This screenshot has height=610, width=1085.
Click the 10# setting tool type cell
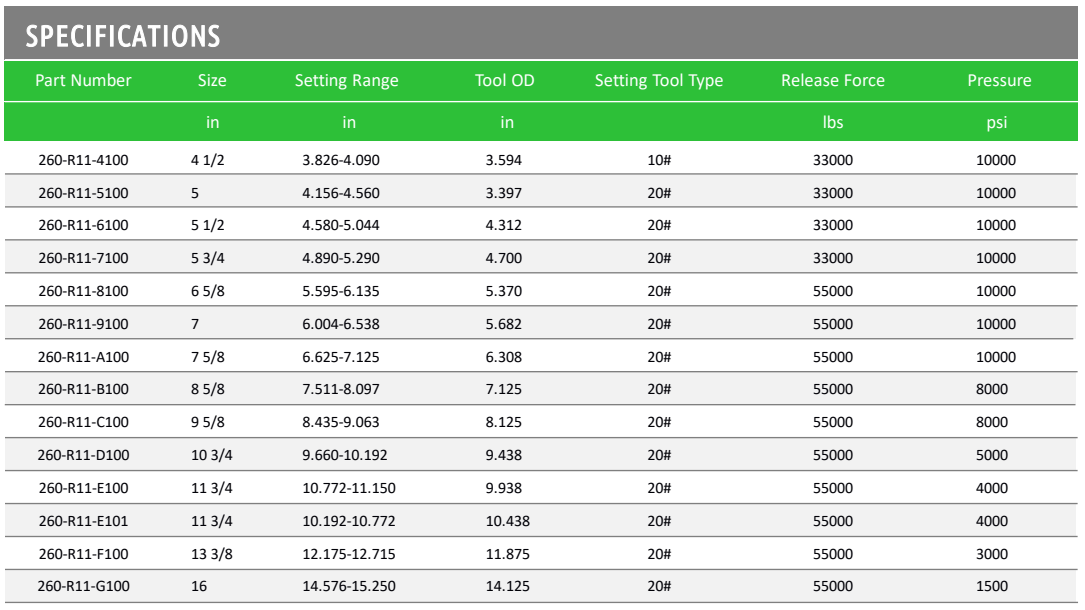659,160
